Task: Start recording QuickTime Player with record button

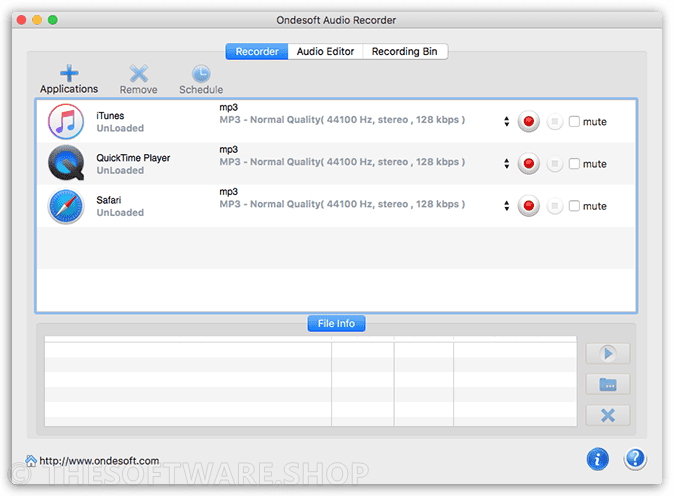Action: (528, 164)
